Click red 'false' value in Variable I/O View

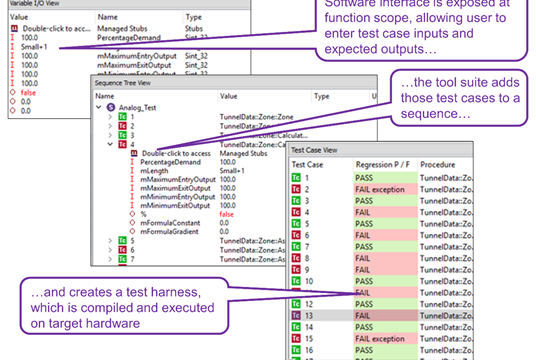[x=28, y=93]
